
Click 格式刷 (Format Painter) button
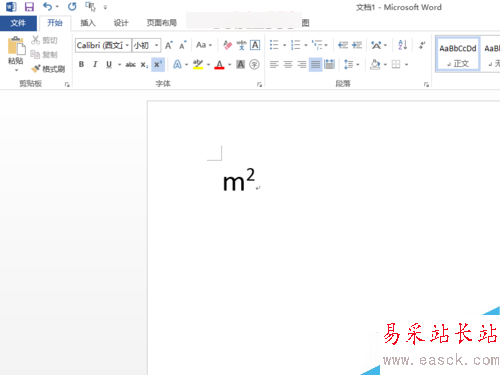click(48, 69)
